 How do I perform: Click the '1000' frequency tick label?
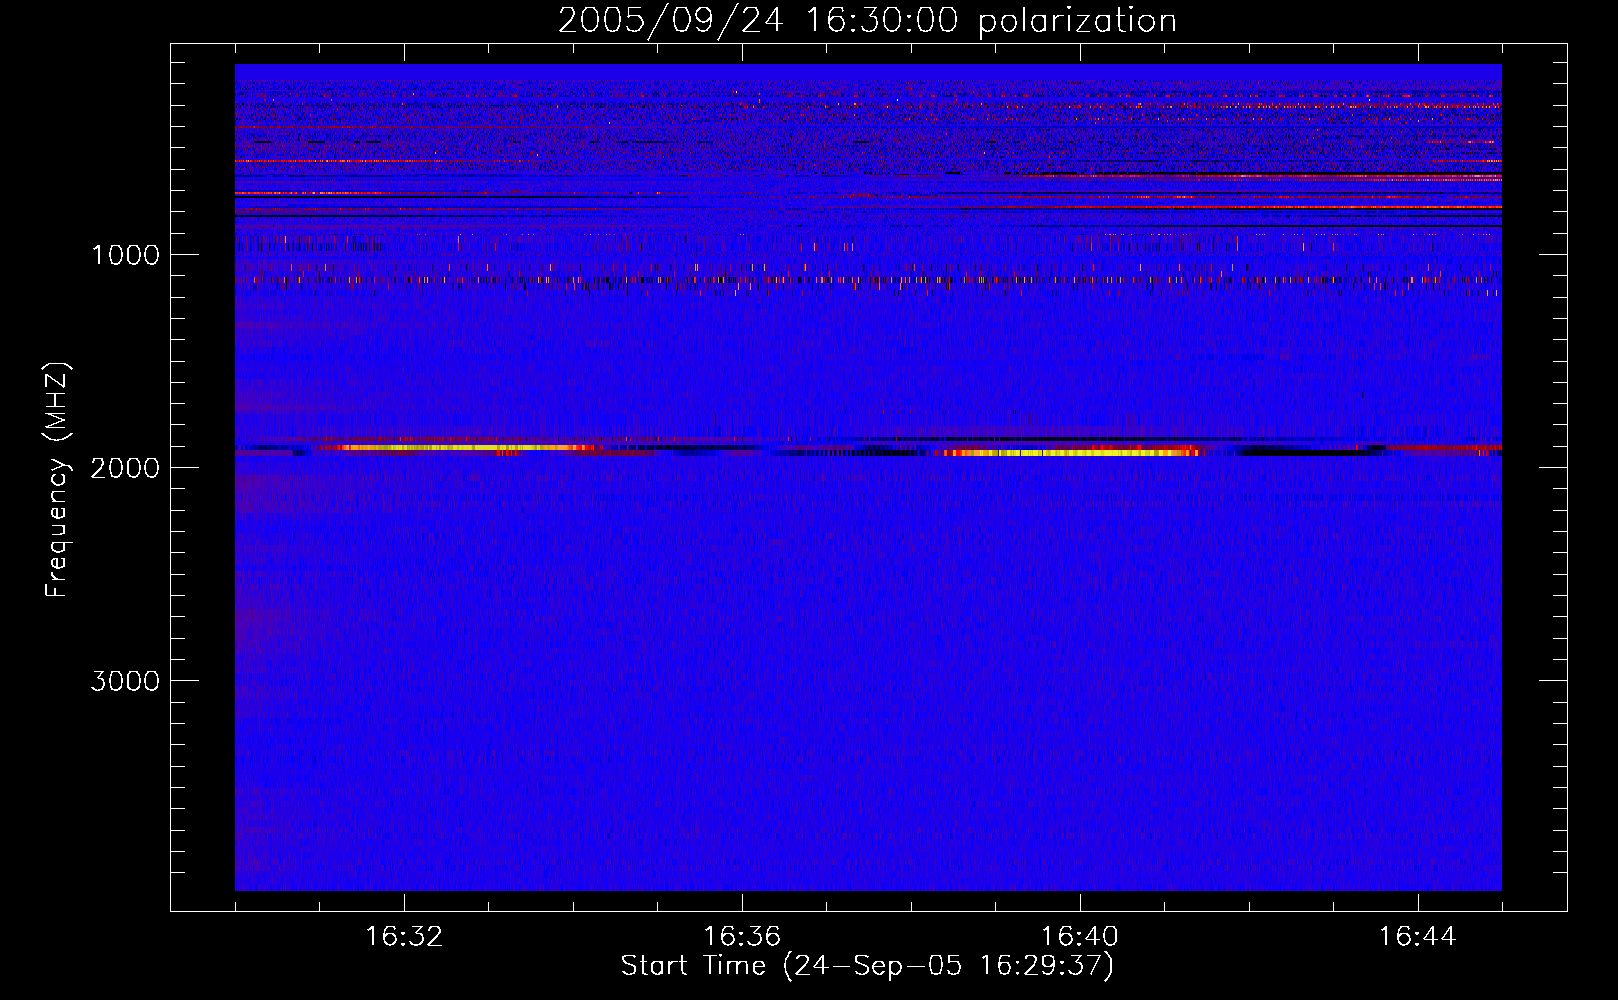pyautogui.click(x=125, y=255)
